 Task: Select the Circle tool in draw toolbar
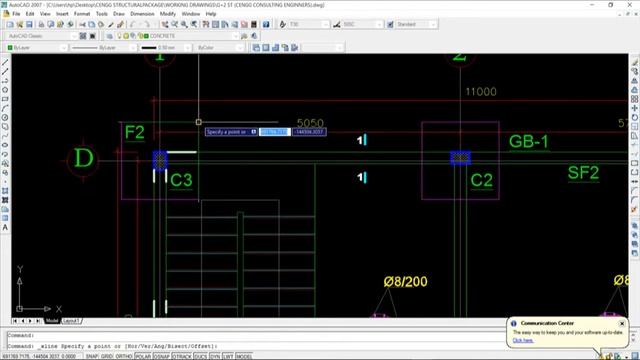coord(5,118)
